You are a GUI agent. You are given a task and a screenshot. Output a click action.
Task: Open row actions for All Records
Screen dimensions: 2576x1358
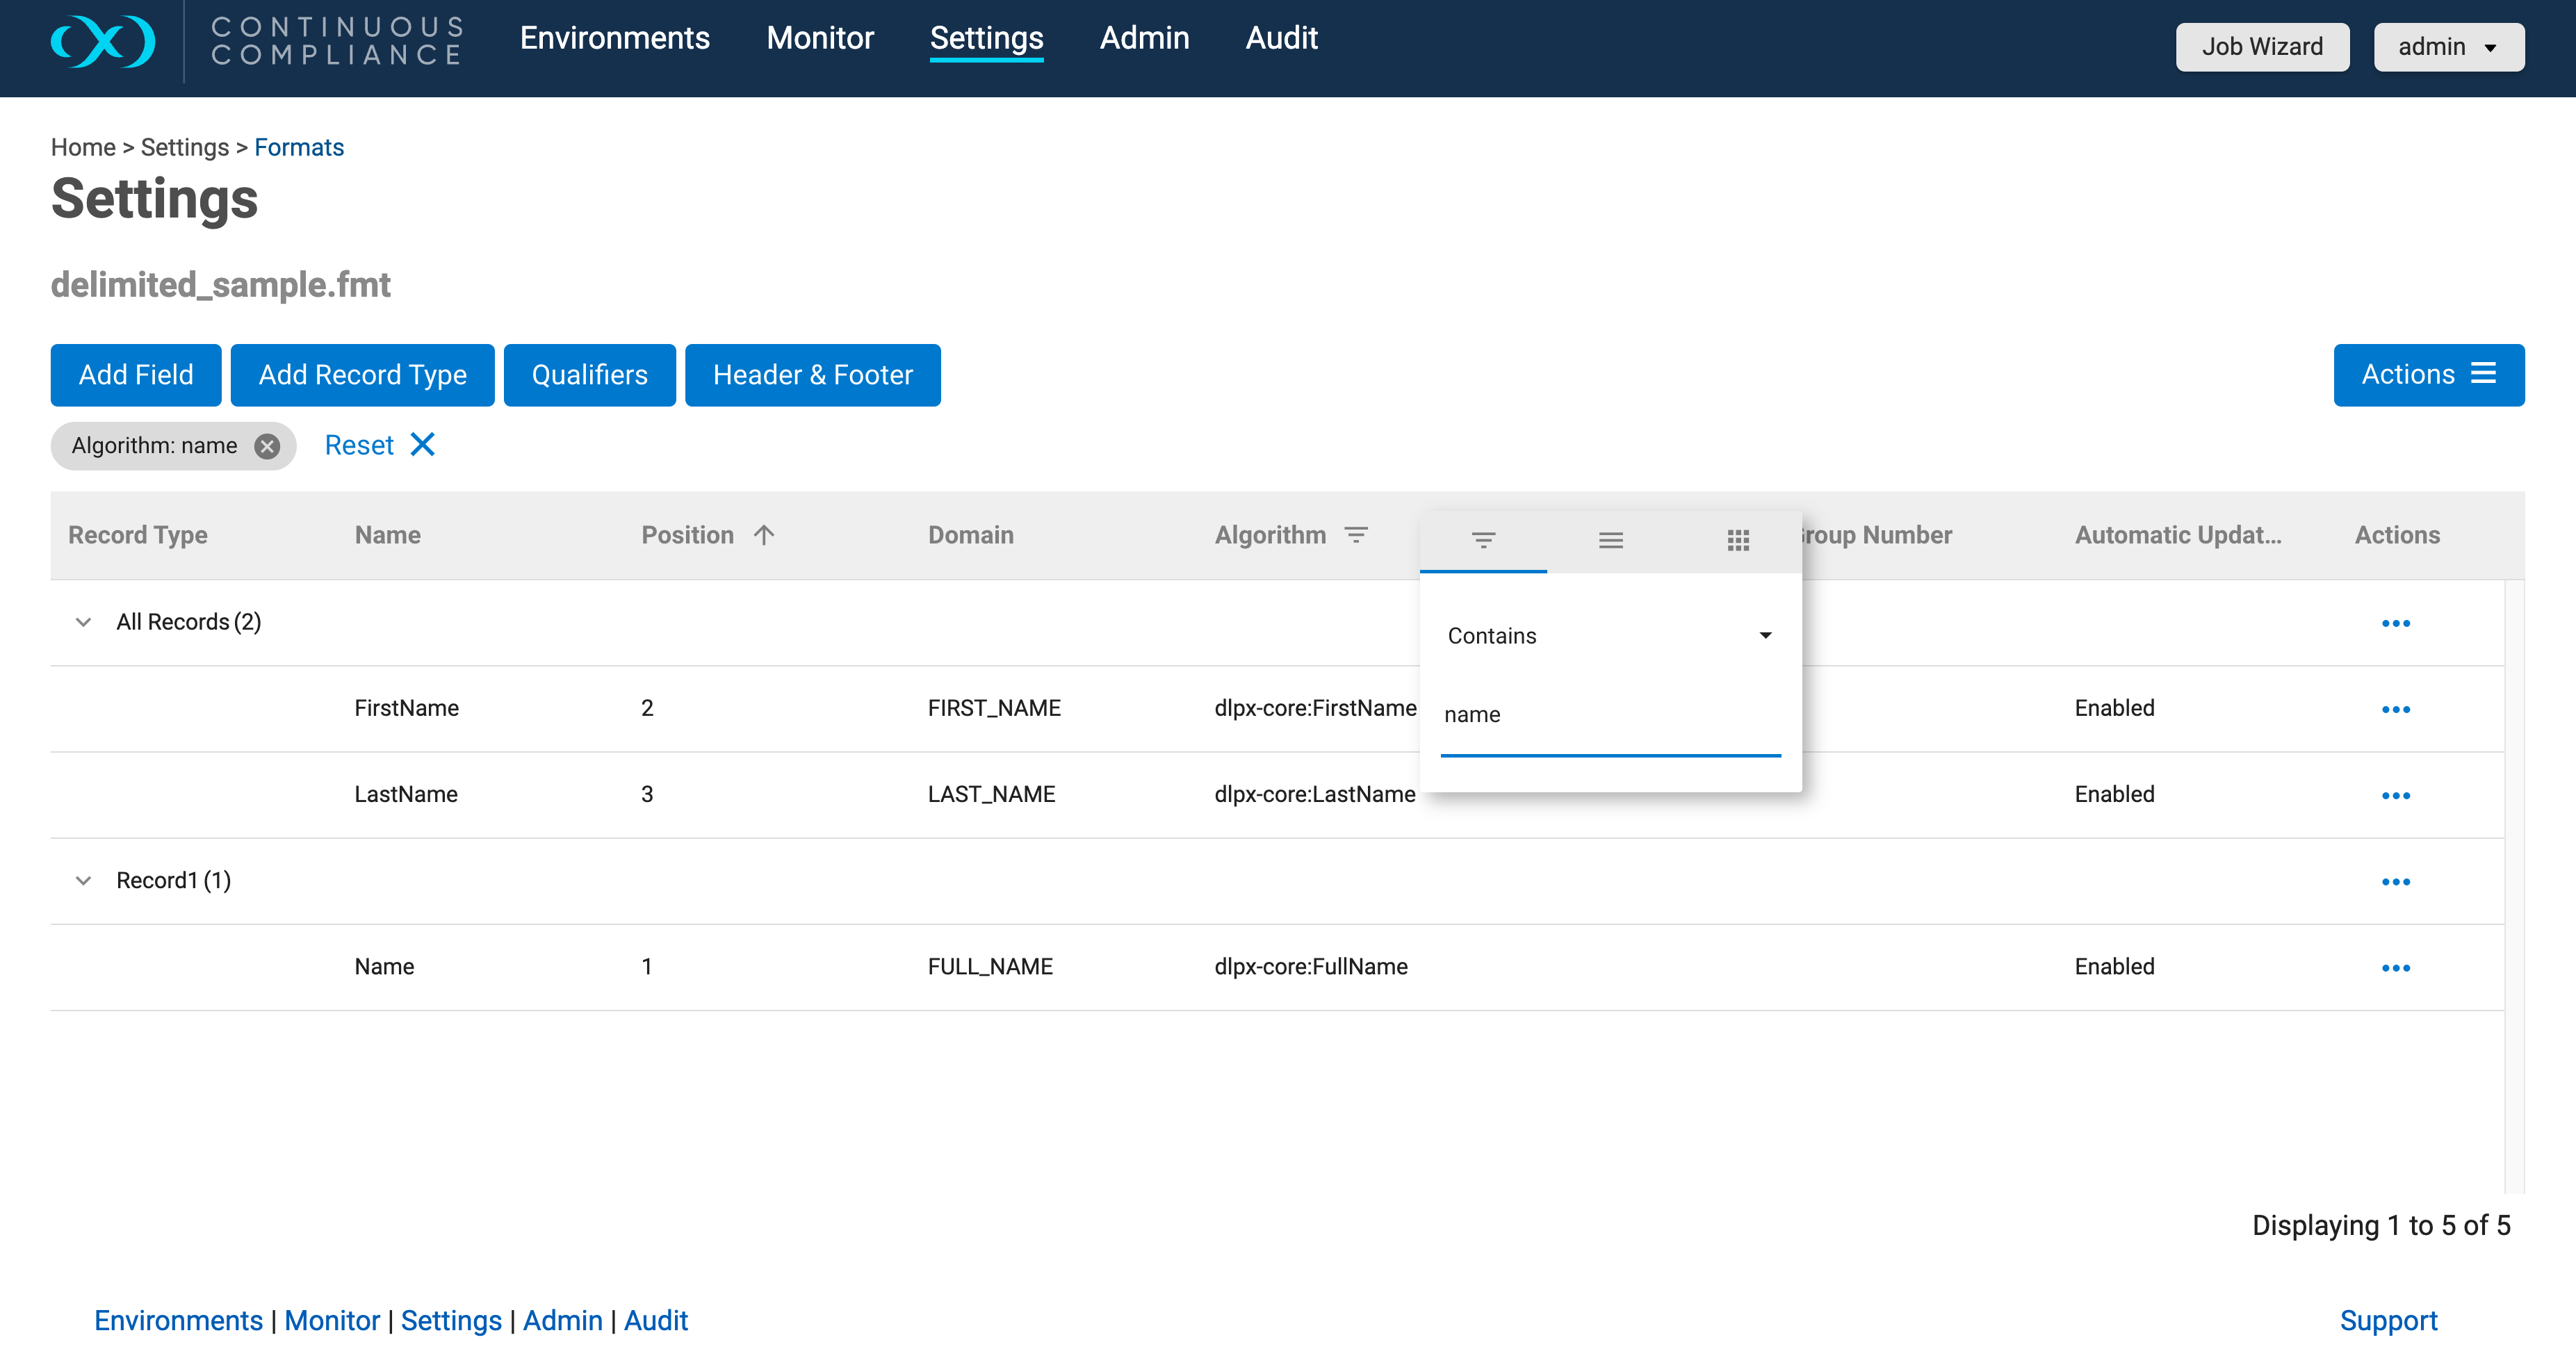(2396, 623)
